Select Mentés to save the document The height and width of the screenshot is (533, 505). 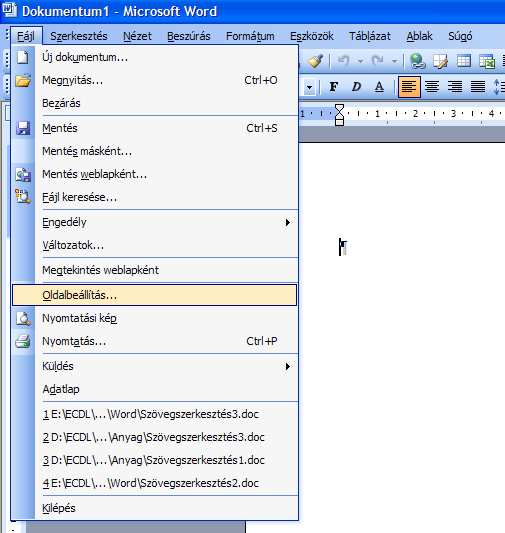[x=155, y=128]
